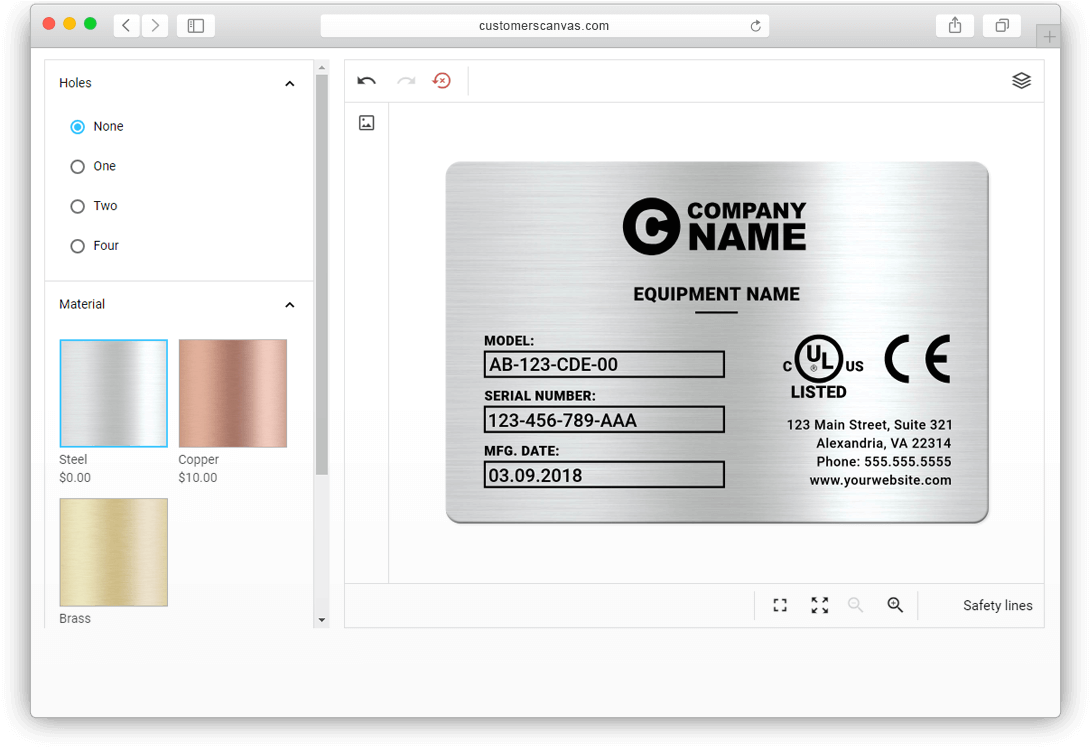
Task: Open the layers panel icon
Action: point(1021,81)
